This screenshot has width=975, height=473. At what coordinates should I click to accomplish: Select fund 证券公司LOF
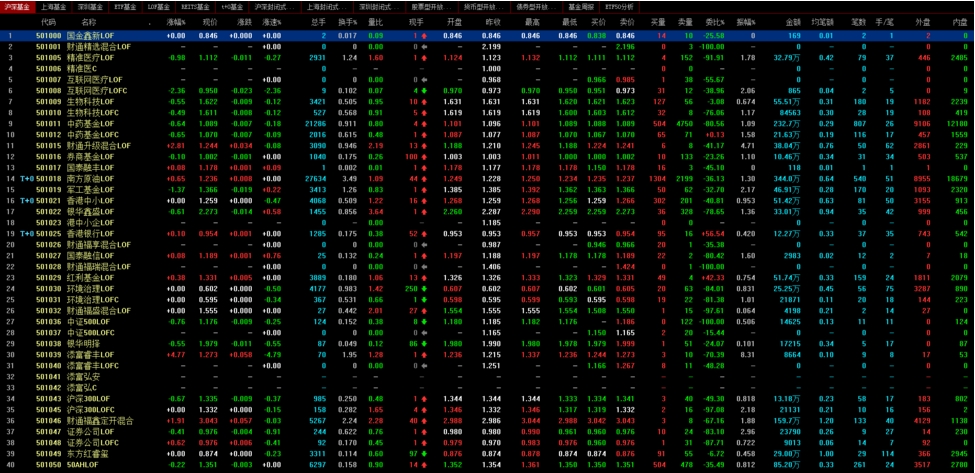click(90, 431)
